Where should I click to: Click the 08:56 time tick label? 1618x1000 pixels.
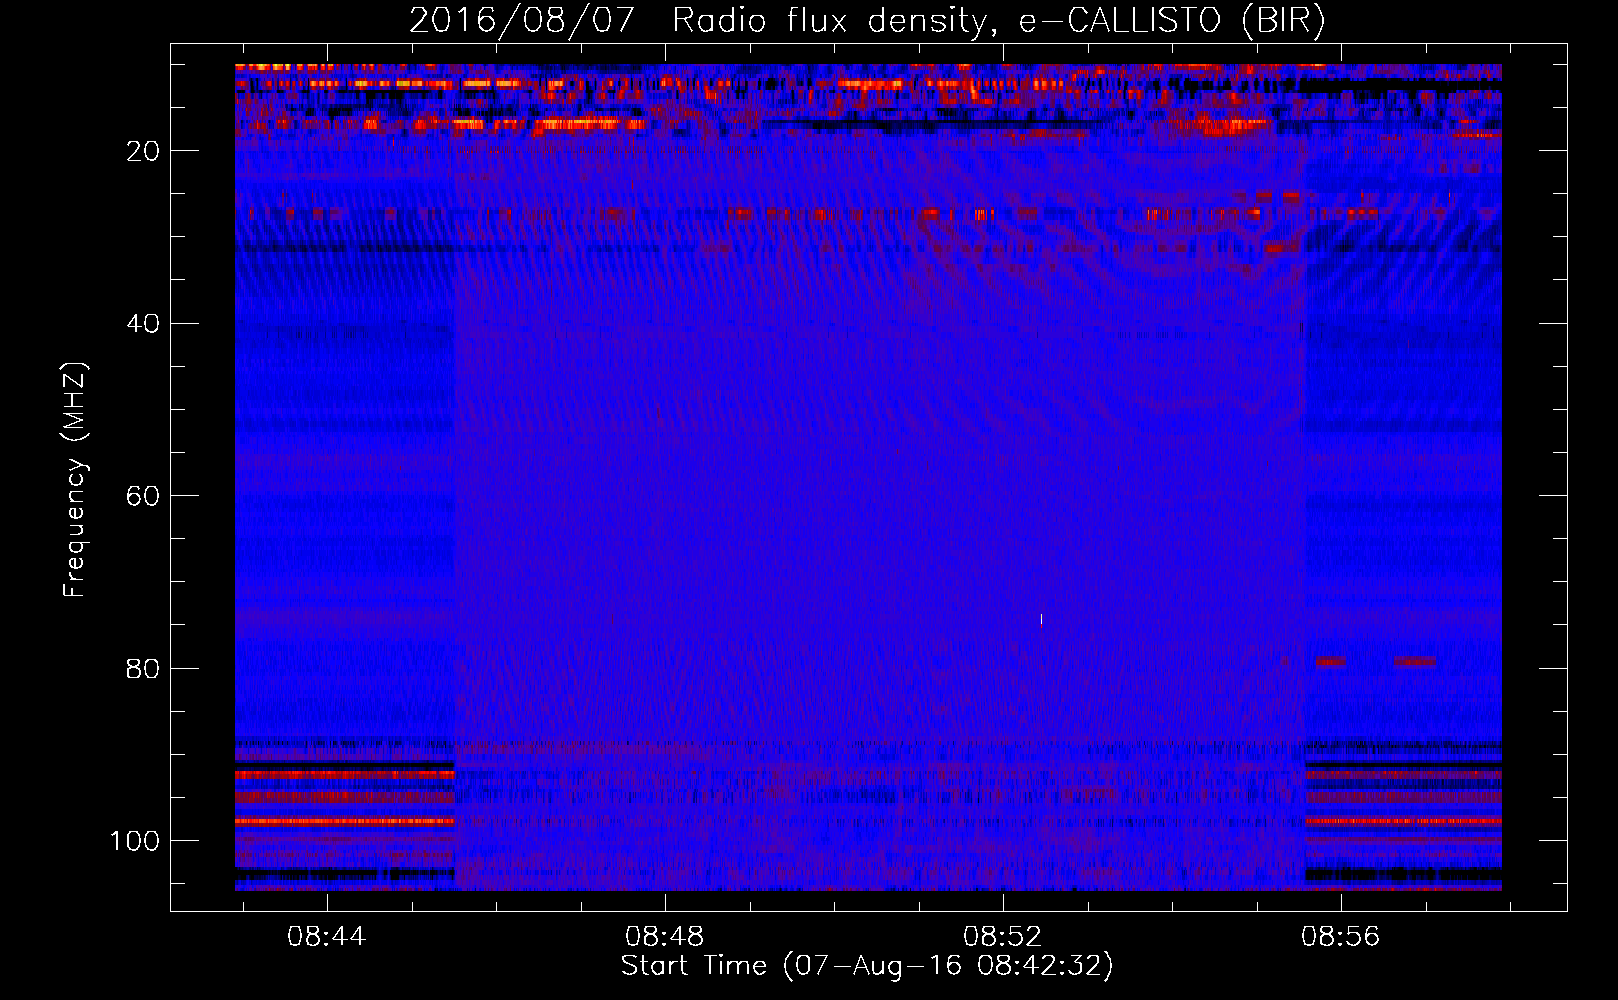(x=1340, y=937)
